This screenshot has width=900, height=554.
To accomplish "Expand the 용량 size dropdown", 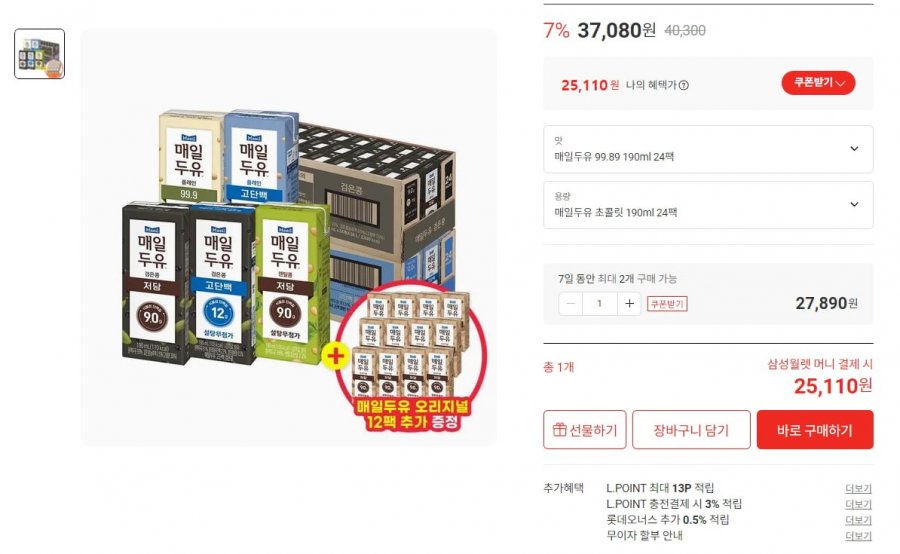I will tap(708, 205).
